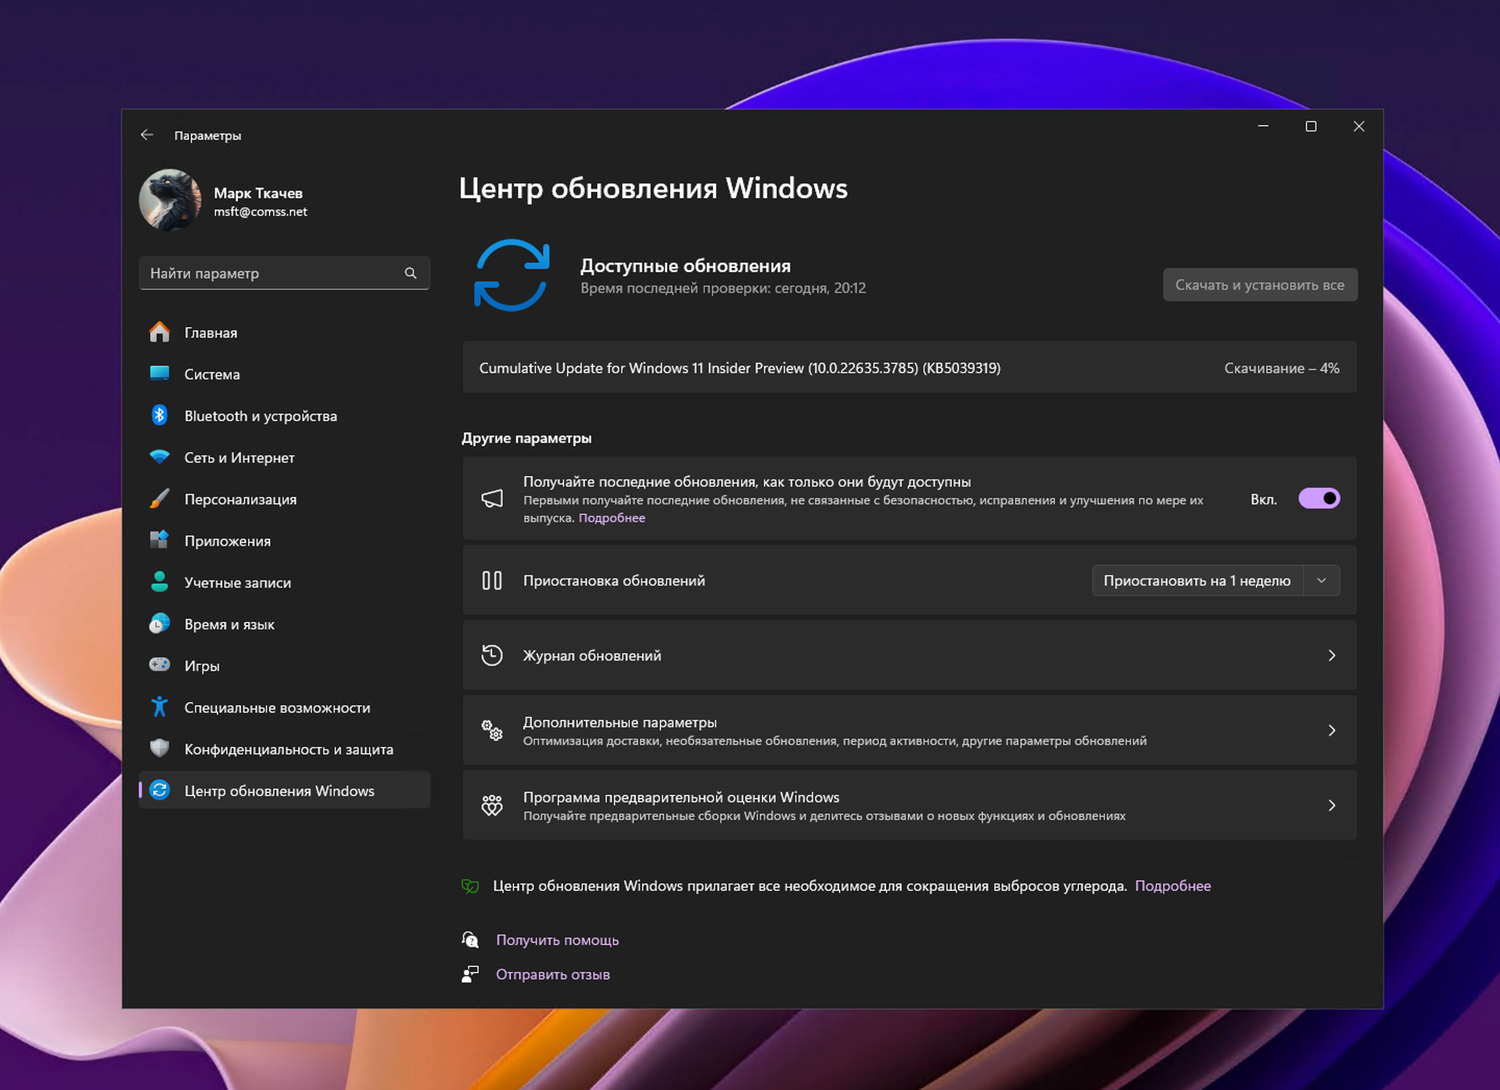Click the Специальные возможности accessibility icon

(x=159, y=707)
